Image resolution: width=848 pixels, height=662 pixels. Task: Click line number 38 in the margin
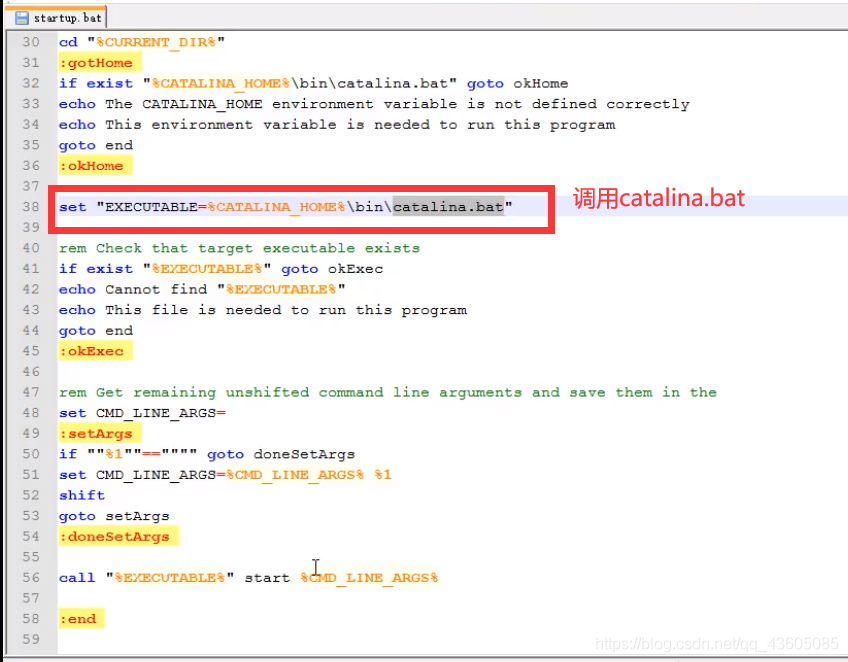pyautogui.click(x=31, y=207)
